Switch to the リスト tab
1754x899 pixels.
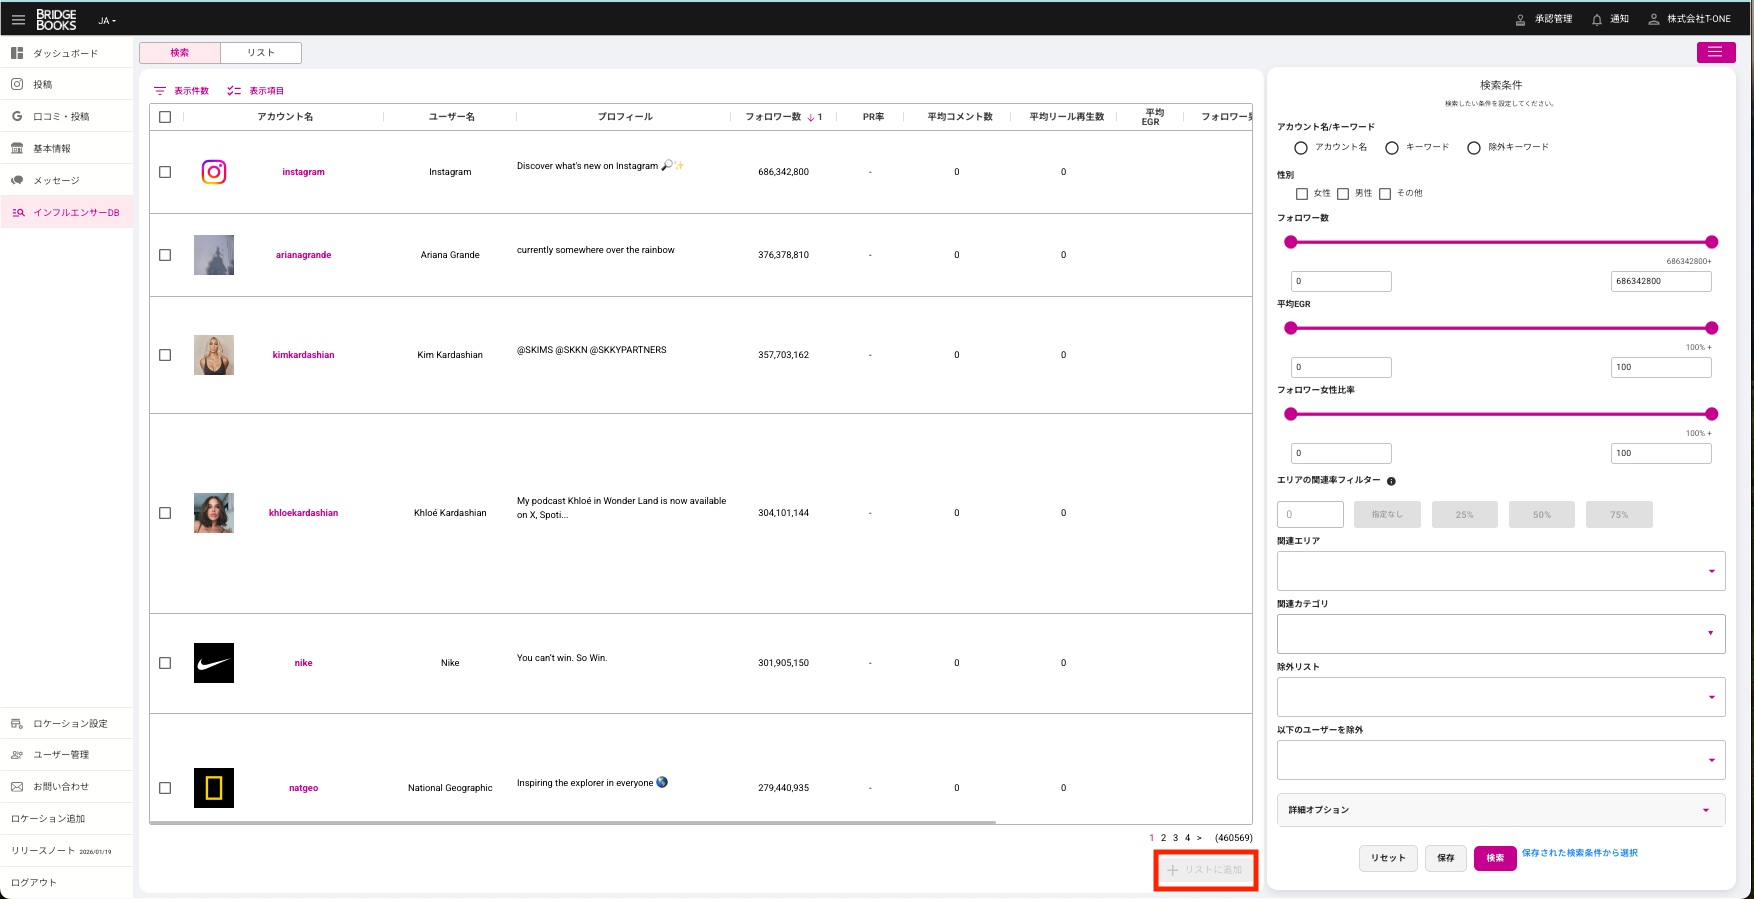coord(261,53)
